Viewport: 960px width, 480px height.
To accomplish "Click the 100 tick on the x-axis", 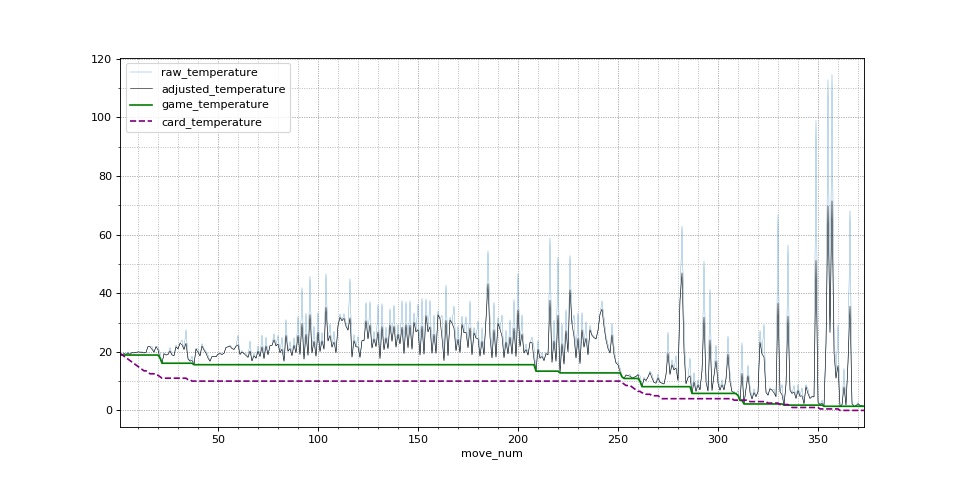I will coord(318,438).
